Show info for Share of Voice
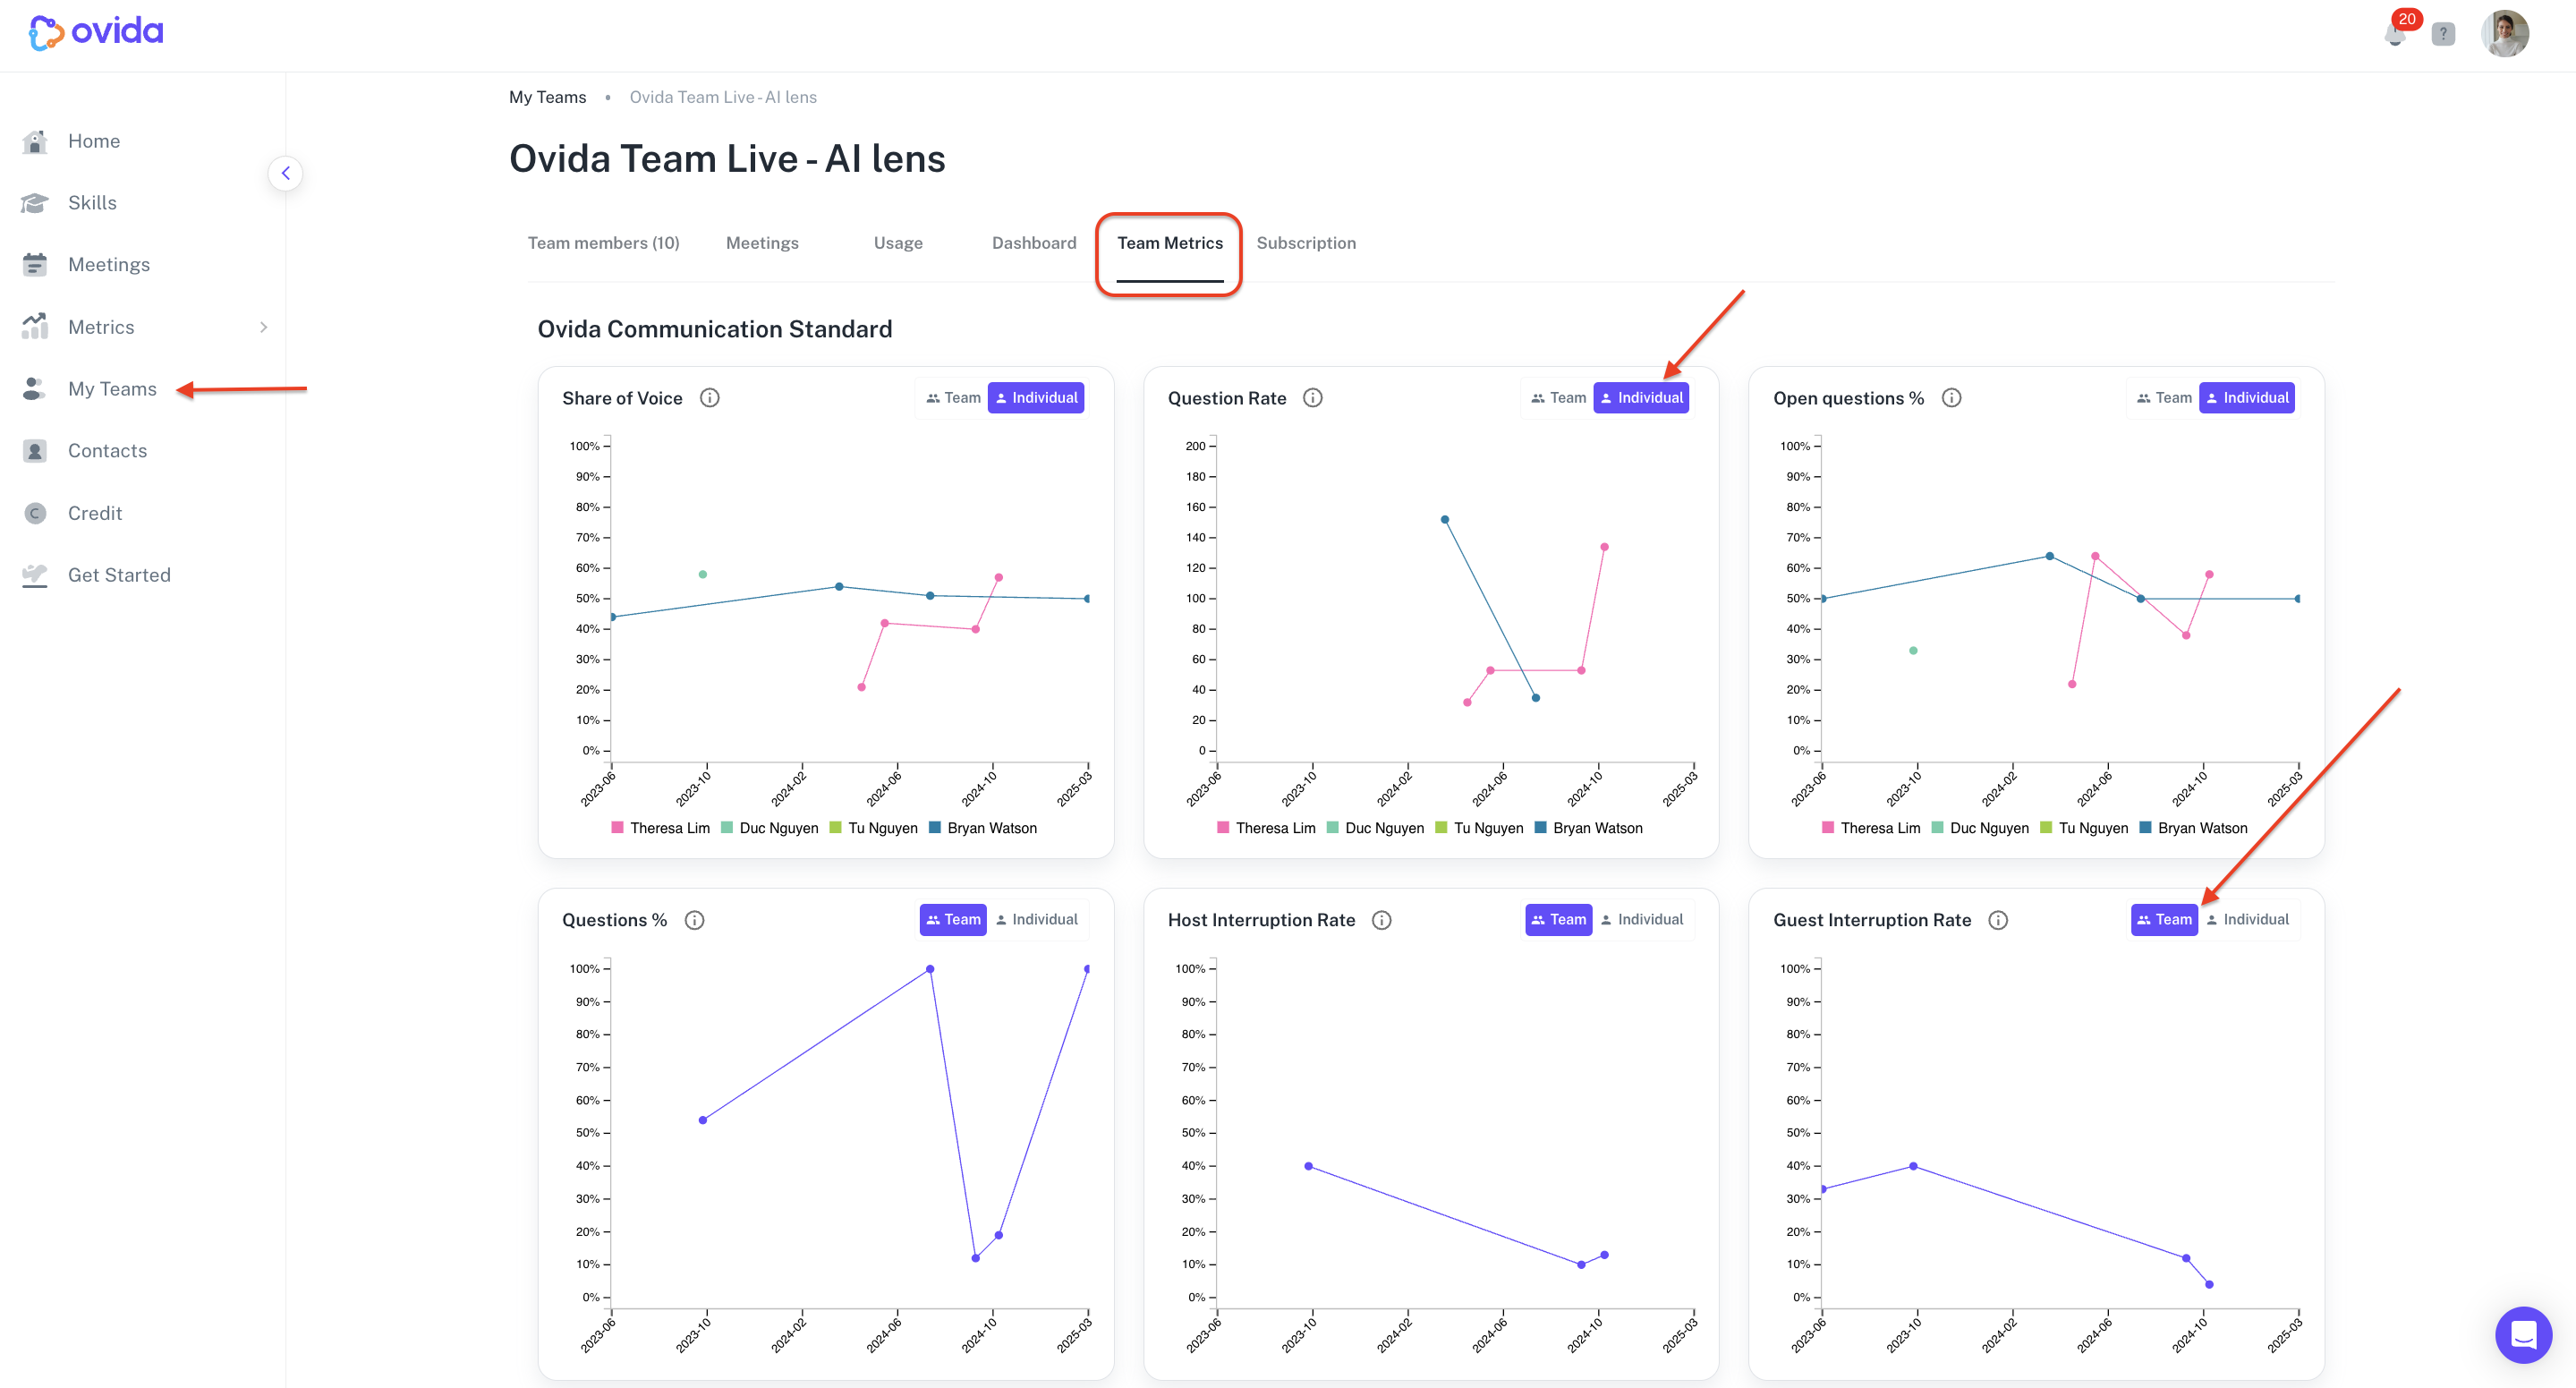2576x1388 pixels. click(x=710, y=398)
